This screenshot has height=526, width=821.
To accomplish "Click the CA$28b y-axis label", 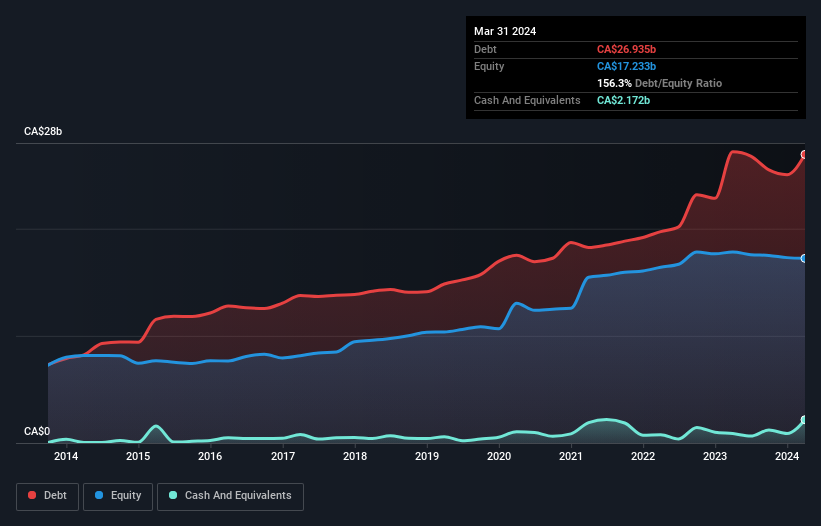I will point(43,131).
